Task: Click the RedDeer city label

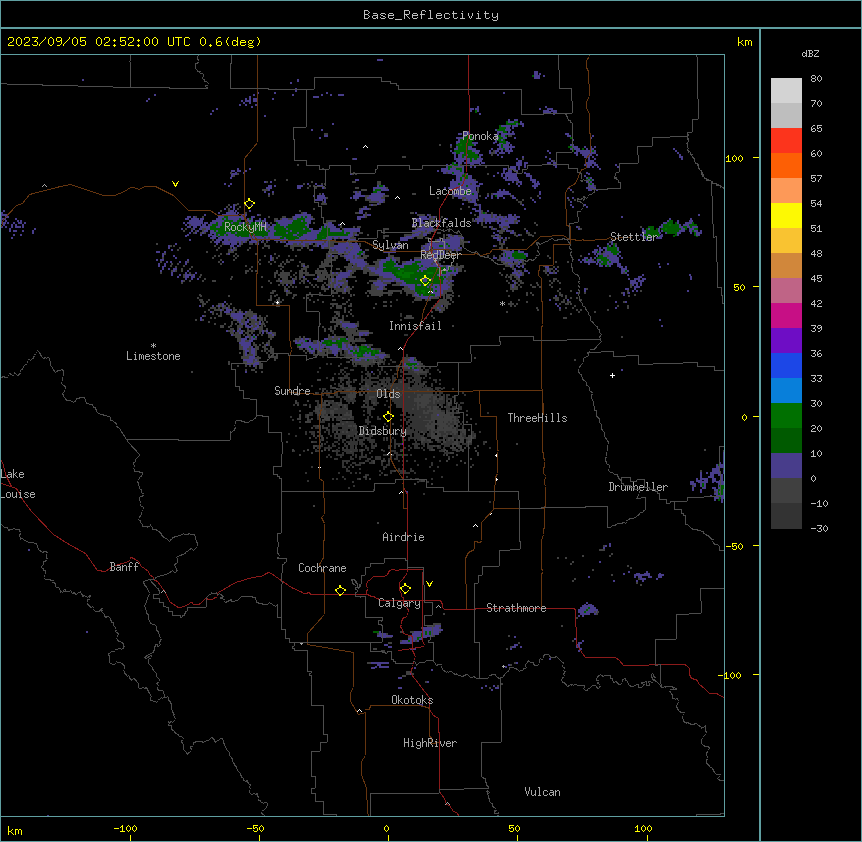Action: [440, 255]
